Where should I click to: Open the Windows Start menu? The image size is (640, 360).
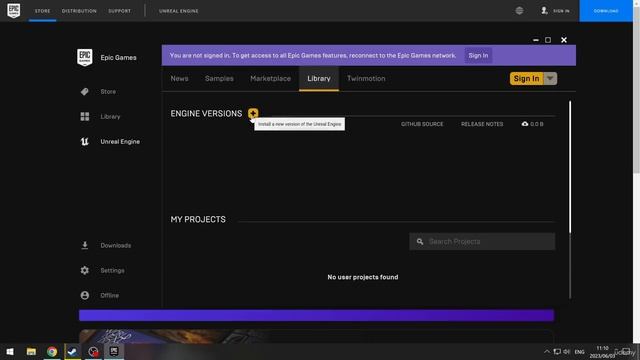pos(10,351)
